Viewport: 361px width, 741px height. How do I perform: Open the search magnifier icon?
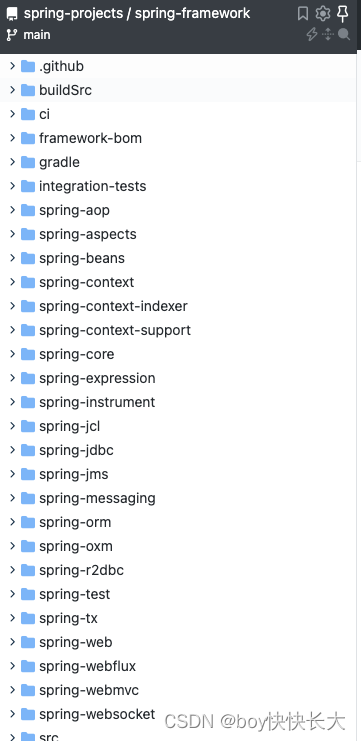tap(344, 34)
